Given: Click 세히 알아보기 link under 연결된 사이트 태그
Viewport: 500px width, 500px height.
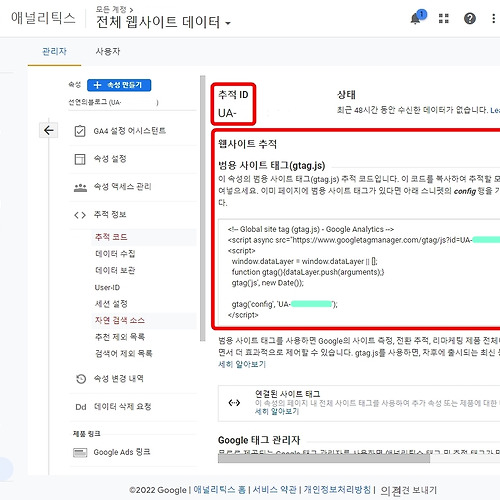Looking at the screenshot, I should 277,412.
